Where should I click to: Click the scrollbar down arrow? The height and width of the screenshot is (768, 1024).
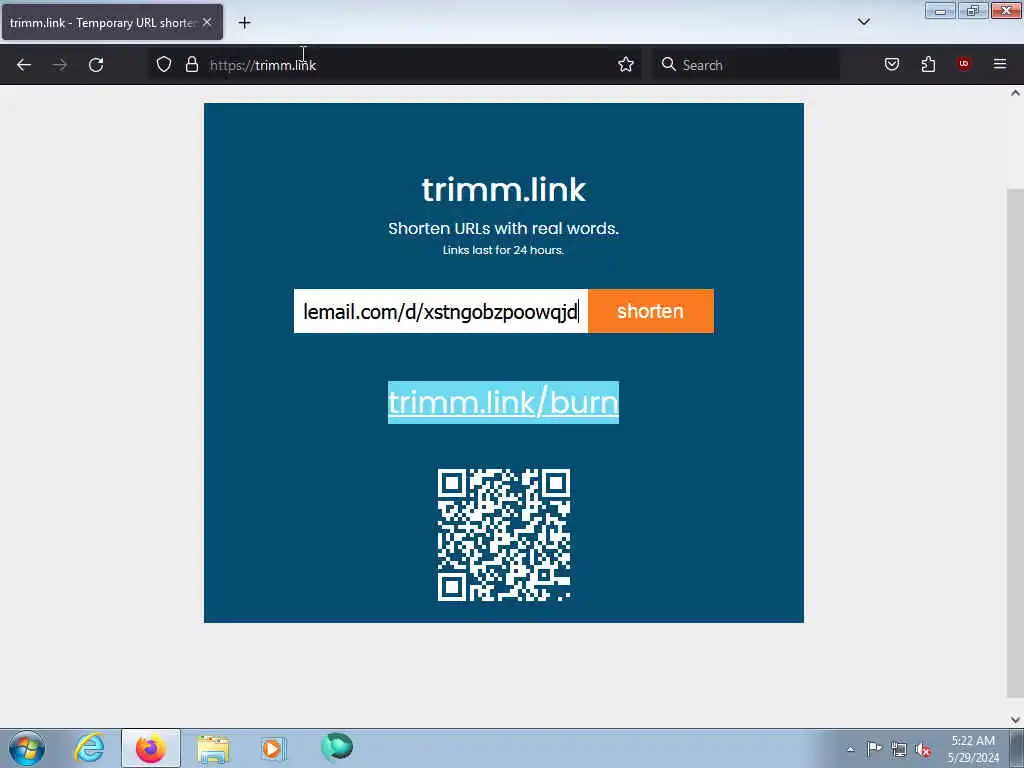click(x=1015, y=720)
